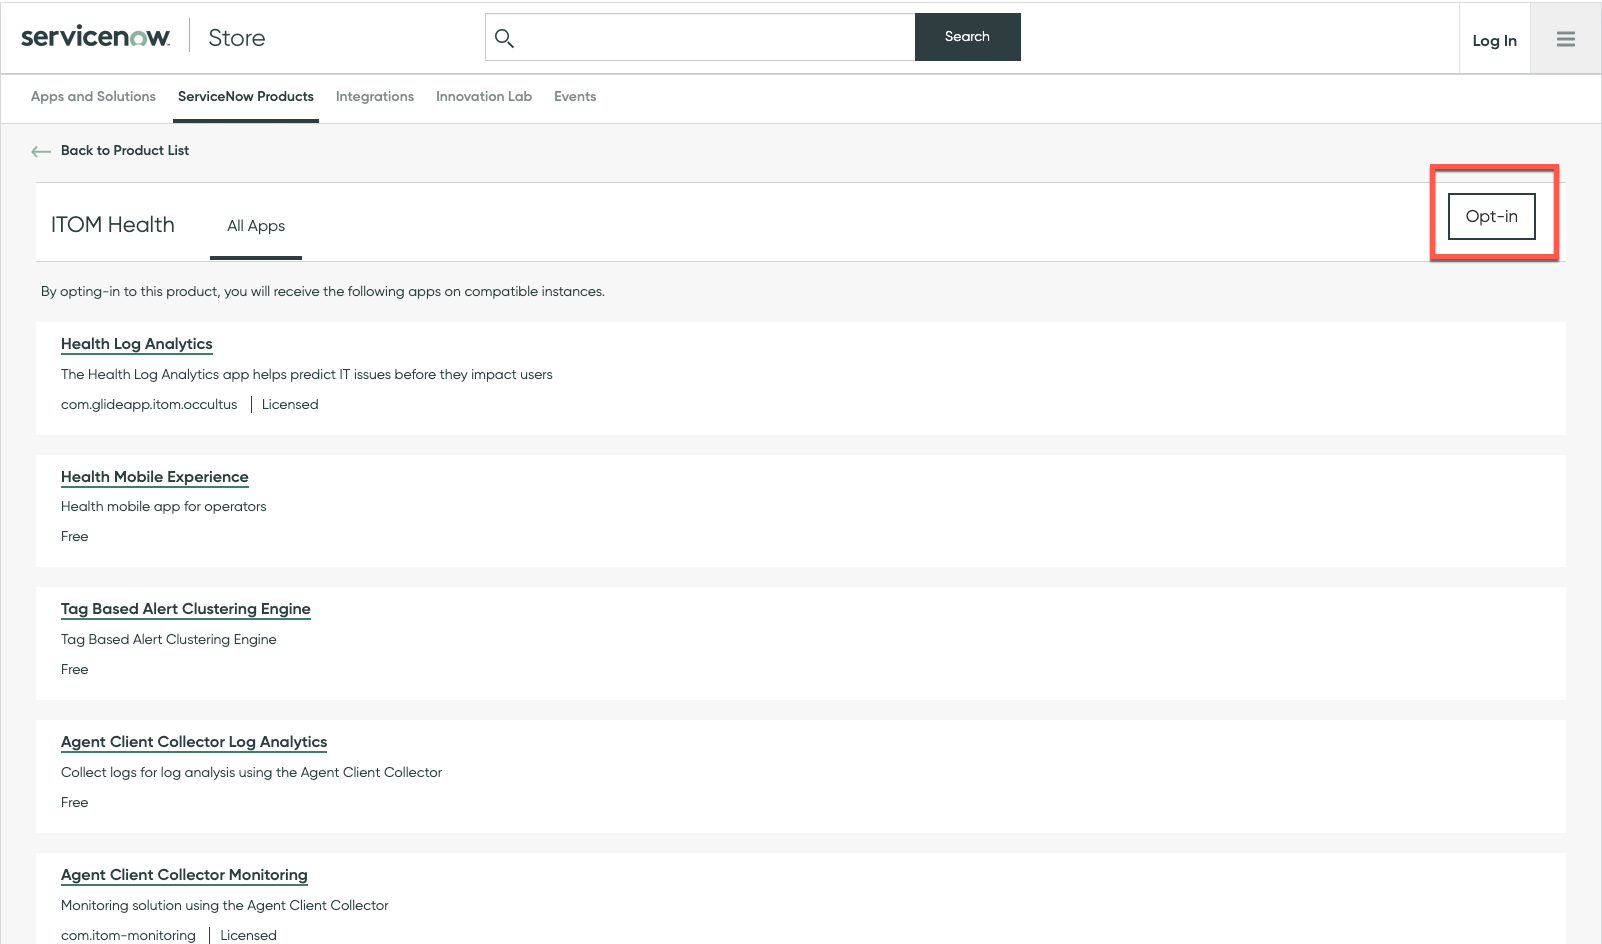
Task: Click the 'By opting-in to this product' notice
Action: [x=323, y=292]
